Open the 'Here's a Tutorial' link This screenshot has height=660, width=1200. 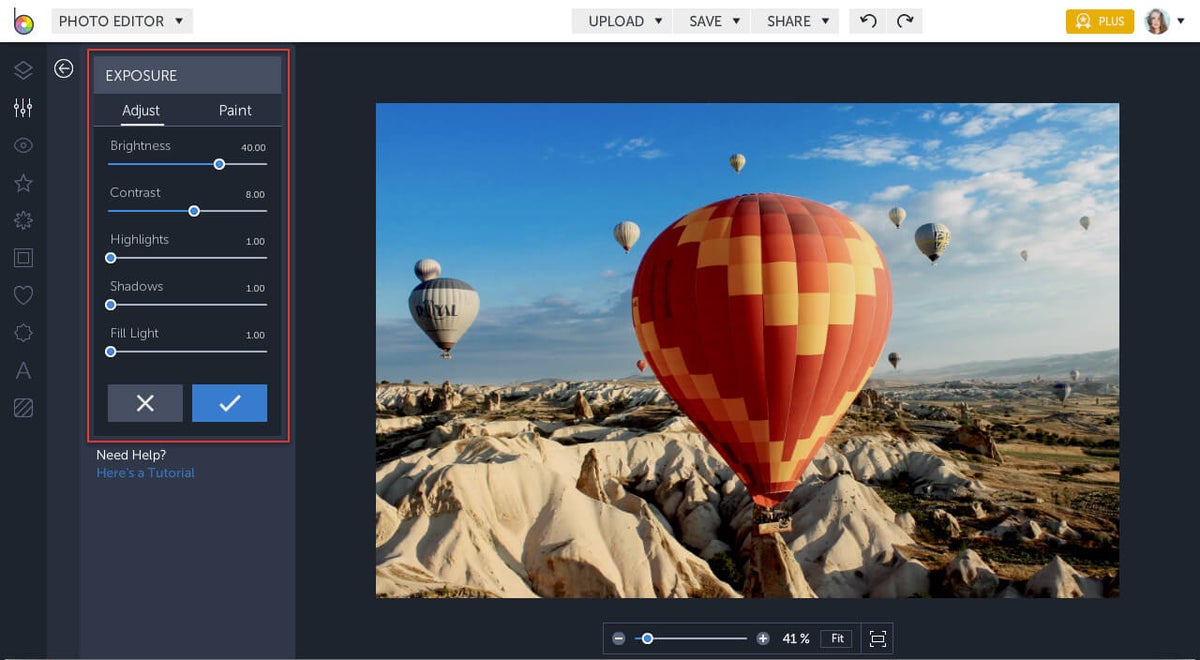(145, 473)
